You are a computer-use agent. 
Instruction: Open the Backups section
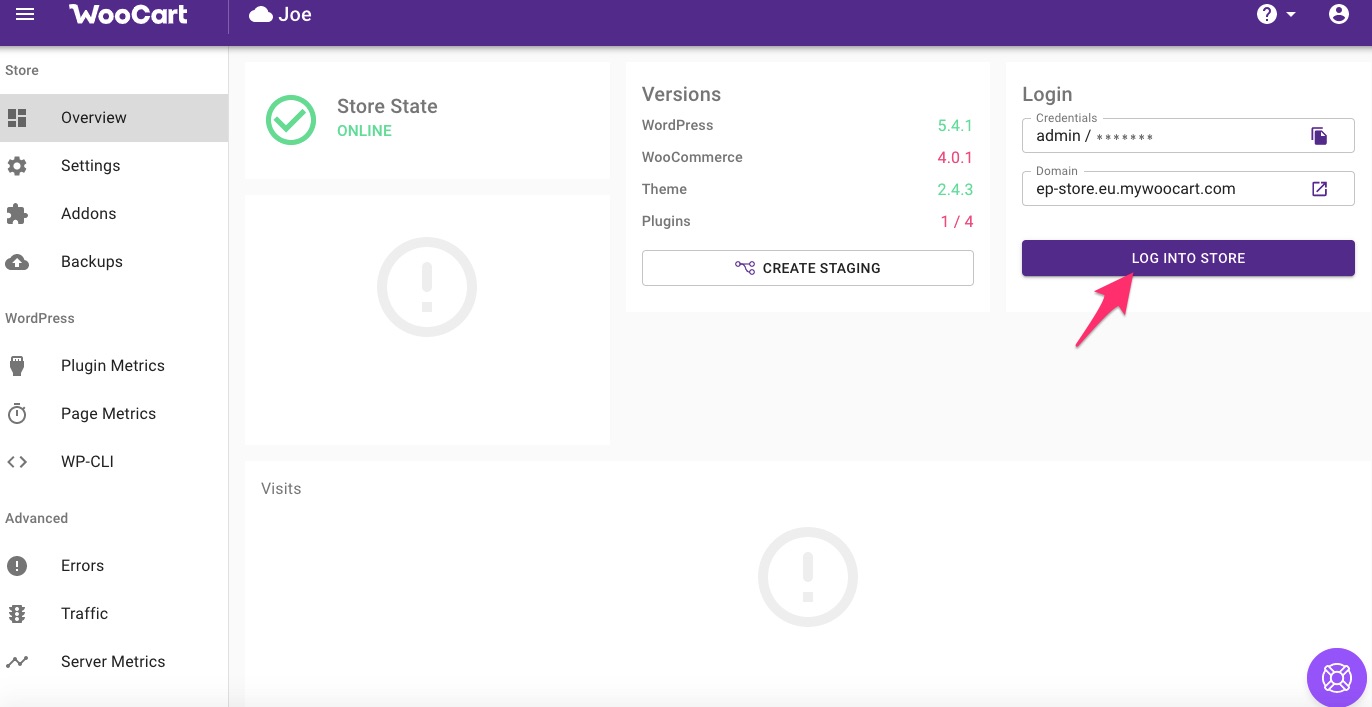pyautogui.click(x=91, y=262)
